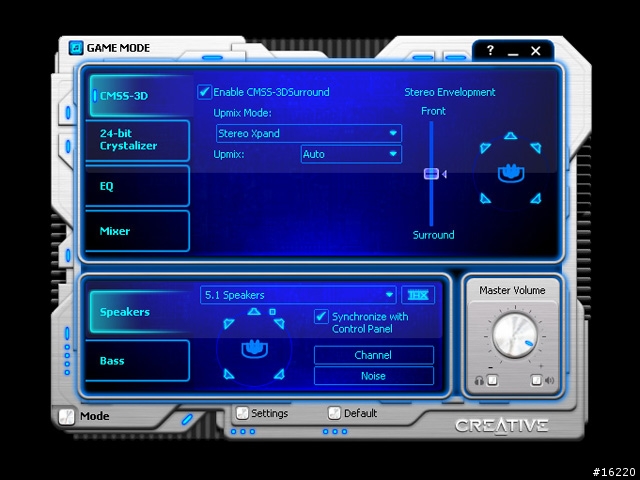
Task: Switch to the 24-bit Crystalizer tab
Action: click(x=138, y=140)
